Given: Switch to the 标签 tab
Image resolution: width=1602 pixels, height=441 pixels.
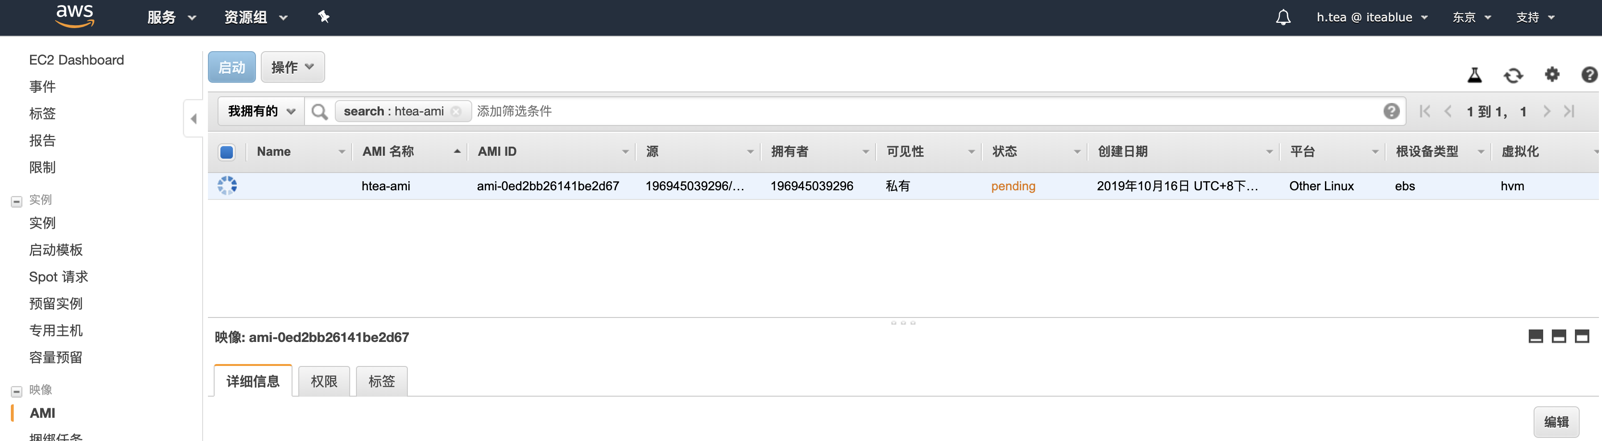Looking at the screenshot, I should (381, 381).
